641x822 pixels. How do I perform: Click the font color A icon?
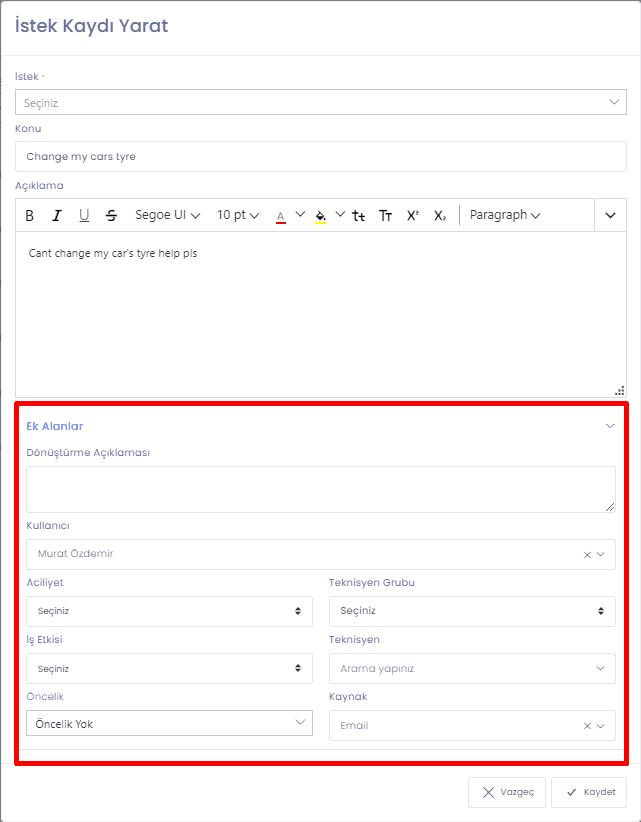(281, 216)
